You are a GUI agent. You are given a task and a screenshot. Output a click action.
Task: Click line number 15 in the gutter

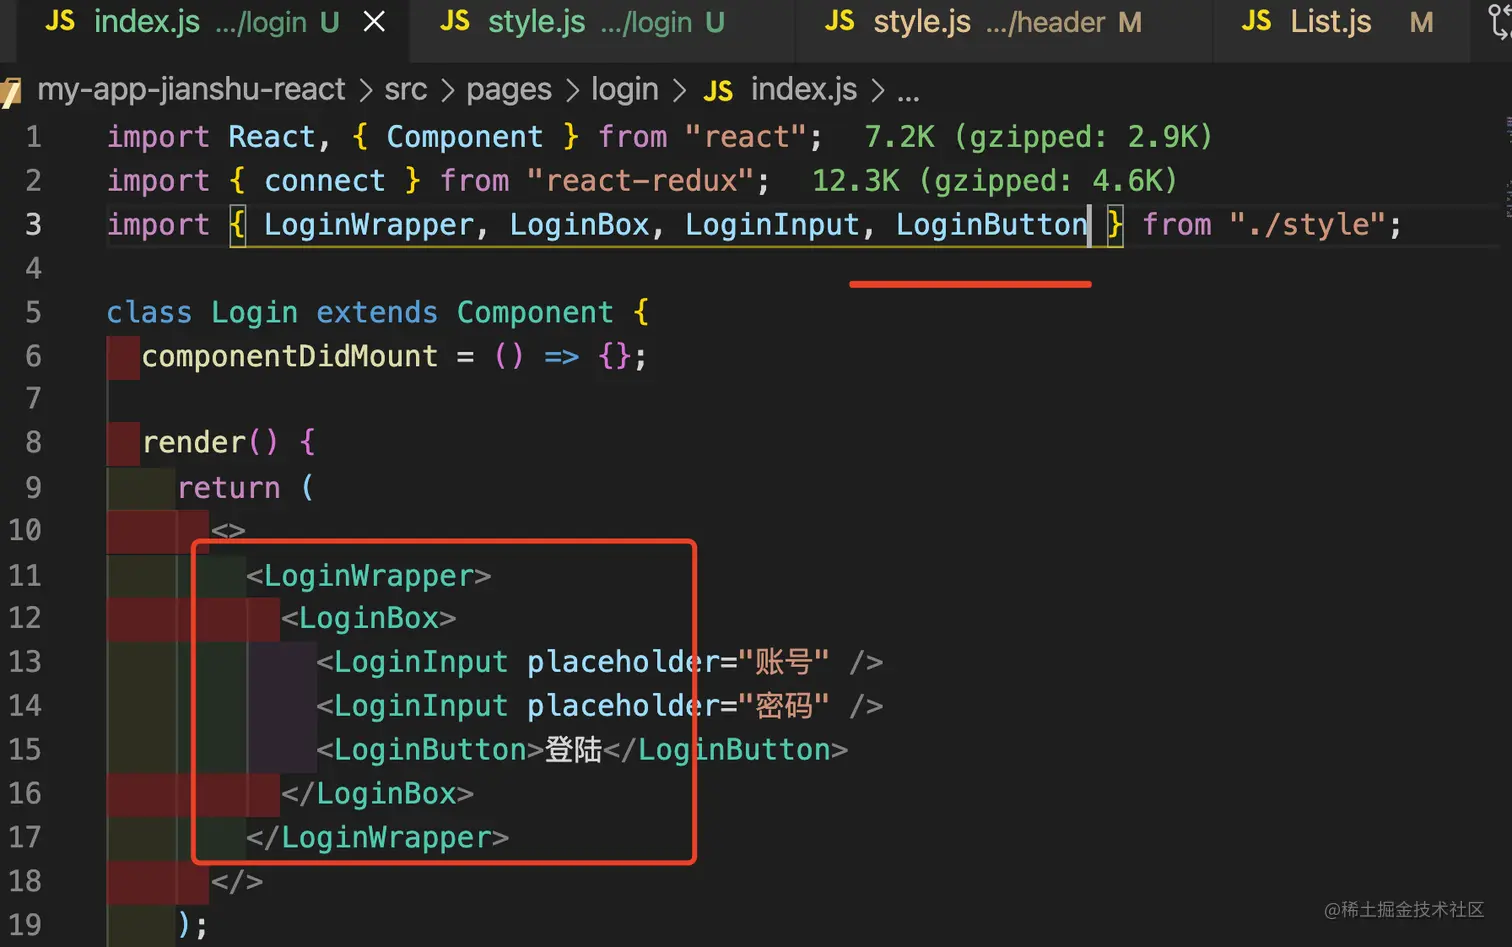tap(25, 749)
